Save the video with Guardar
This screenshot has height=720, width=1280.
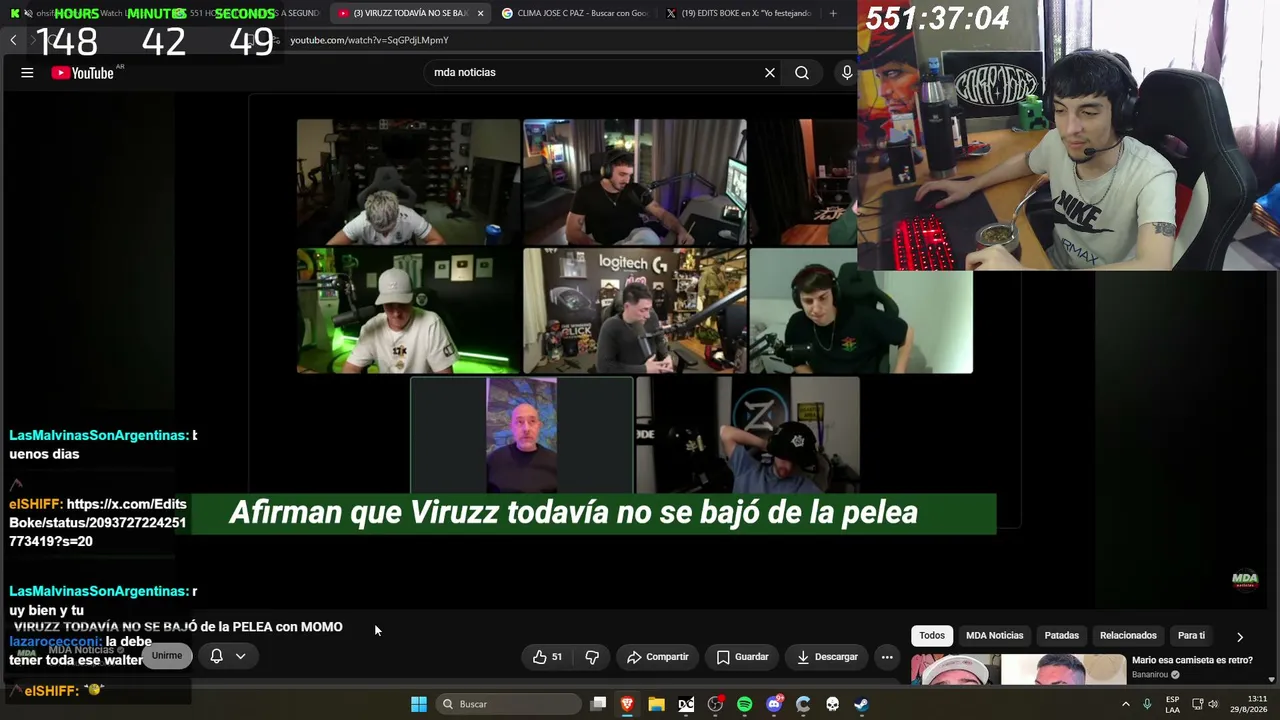click(x=743, y=657)
